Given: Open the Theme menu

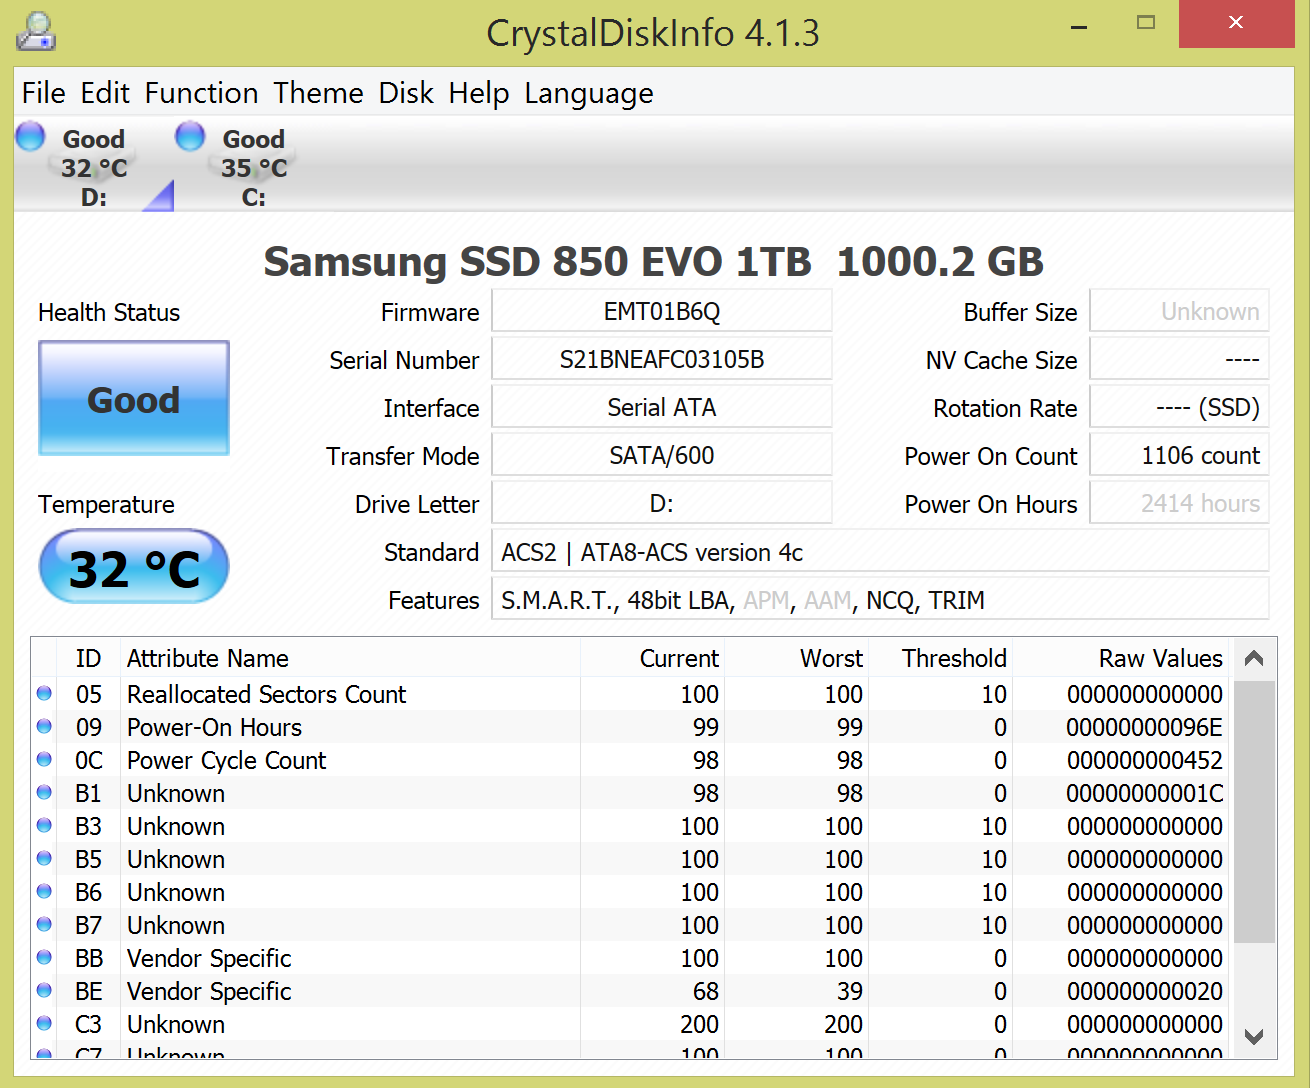Looking at the screenshot, I should click(318, 93).
